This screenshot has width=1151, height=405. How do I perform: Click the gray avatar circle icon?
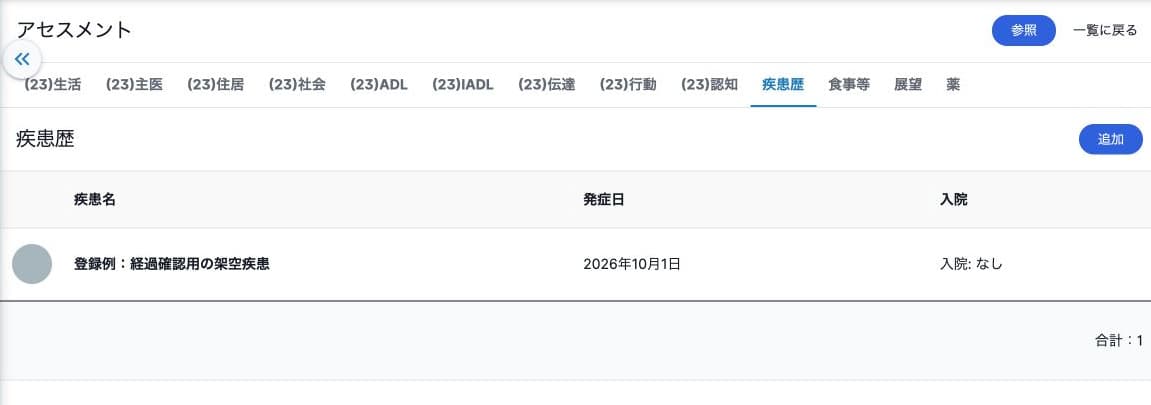point(32,264)
